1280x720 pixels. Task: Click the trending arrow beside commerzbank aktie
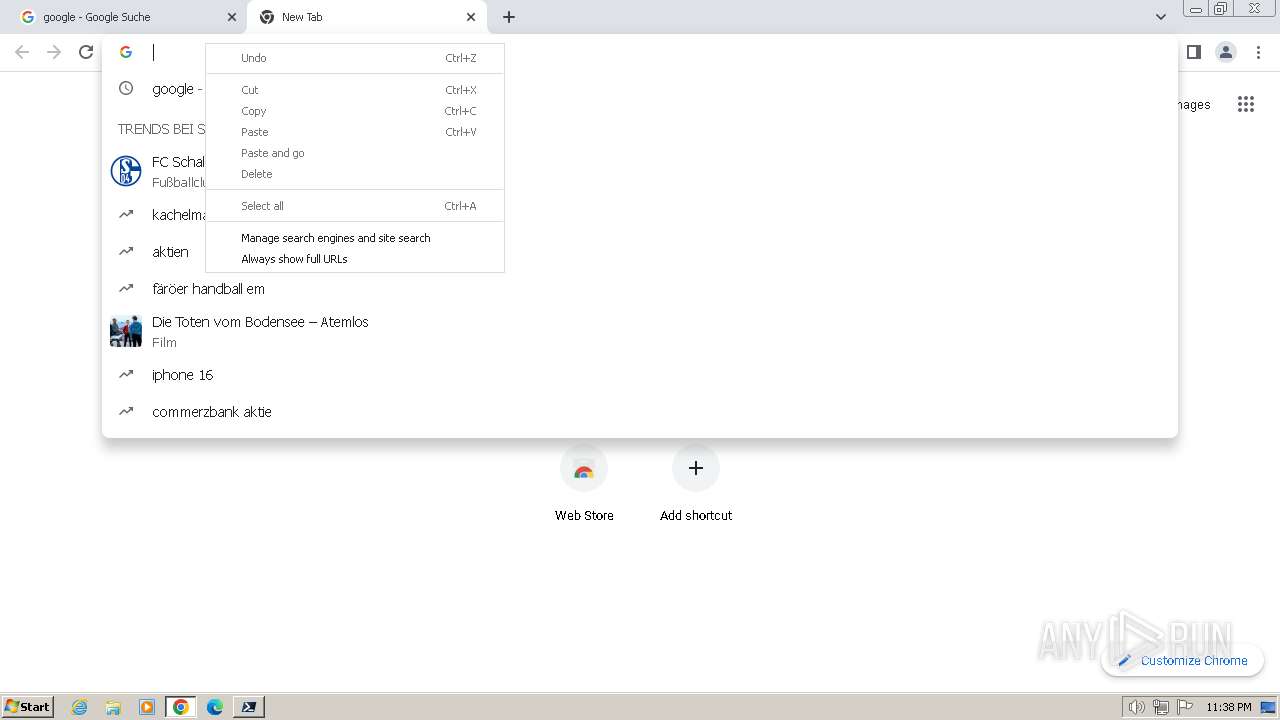pyautogui.click(x=126, y=411)
